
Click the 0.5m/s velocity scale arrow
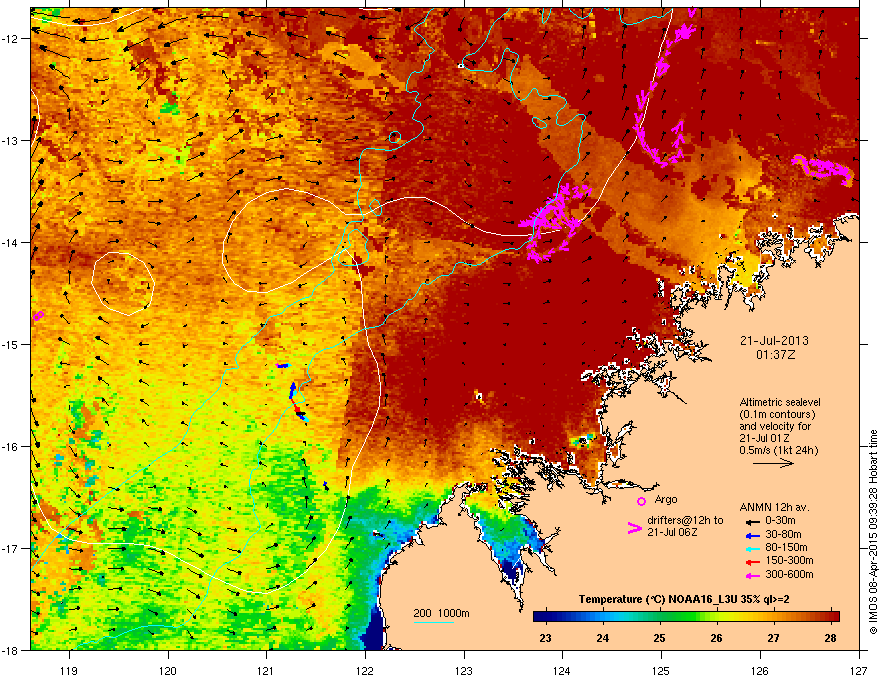click(773, 463)
